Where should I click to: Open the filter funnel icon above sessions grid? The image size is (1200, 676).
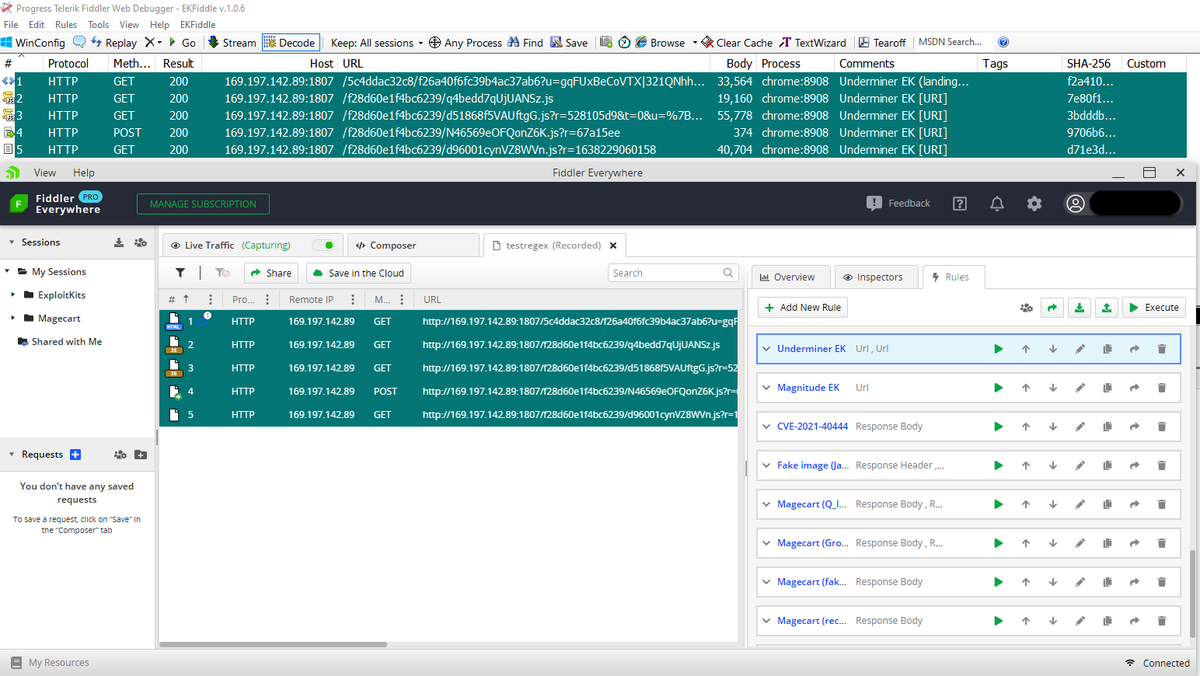pos(180,273)
